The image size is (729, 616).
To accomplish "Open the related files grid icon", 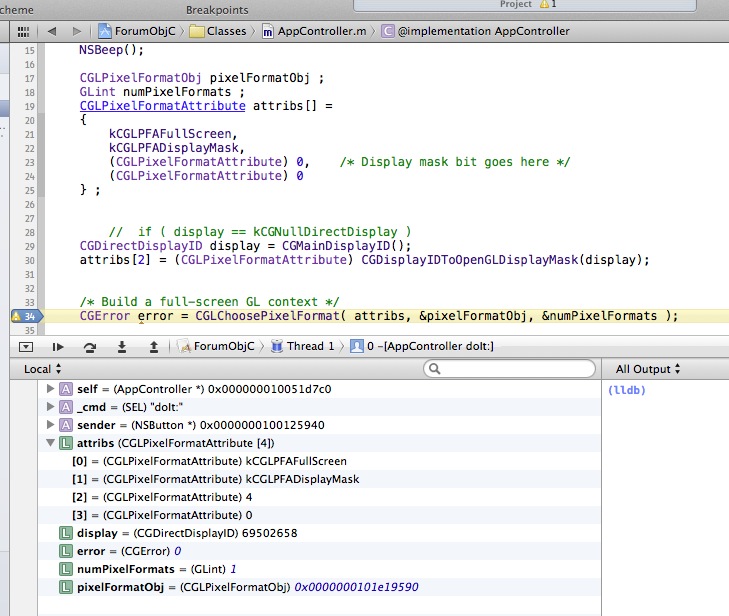I will pyautogui.click(x=23, y=31).
